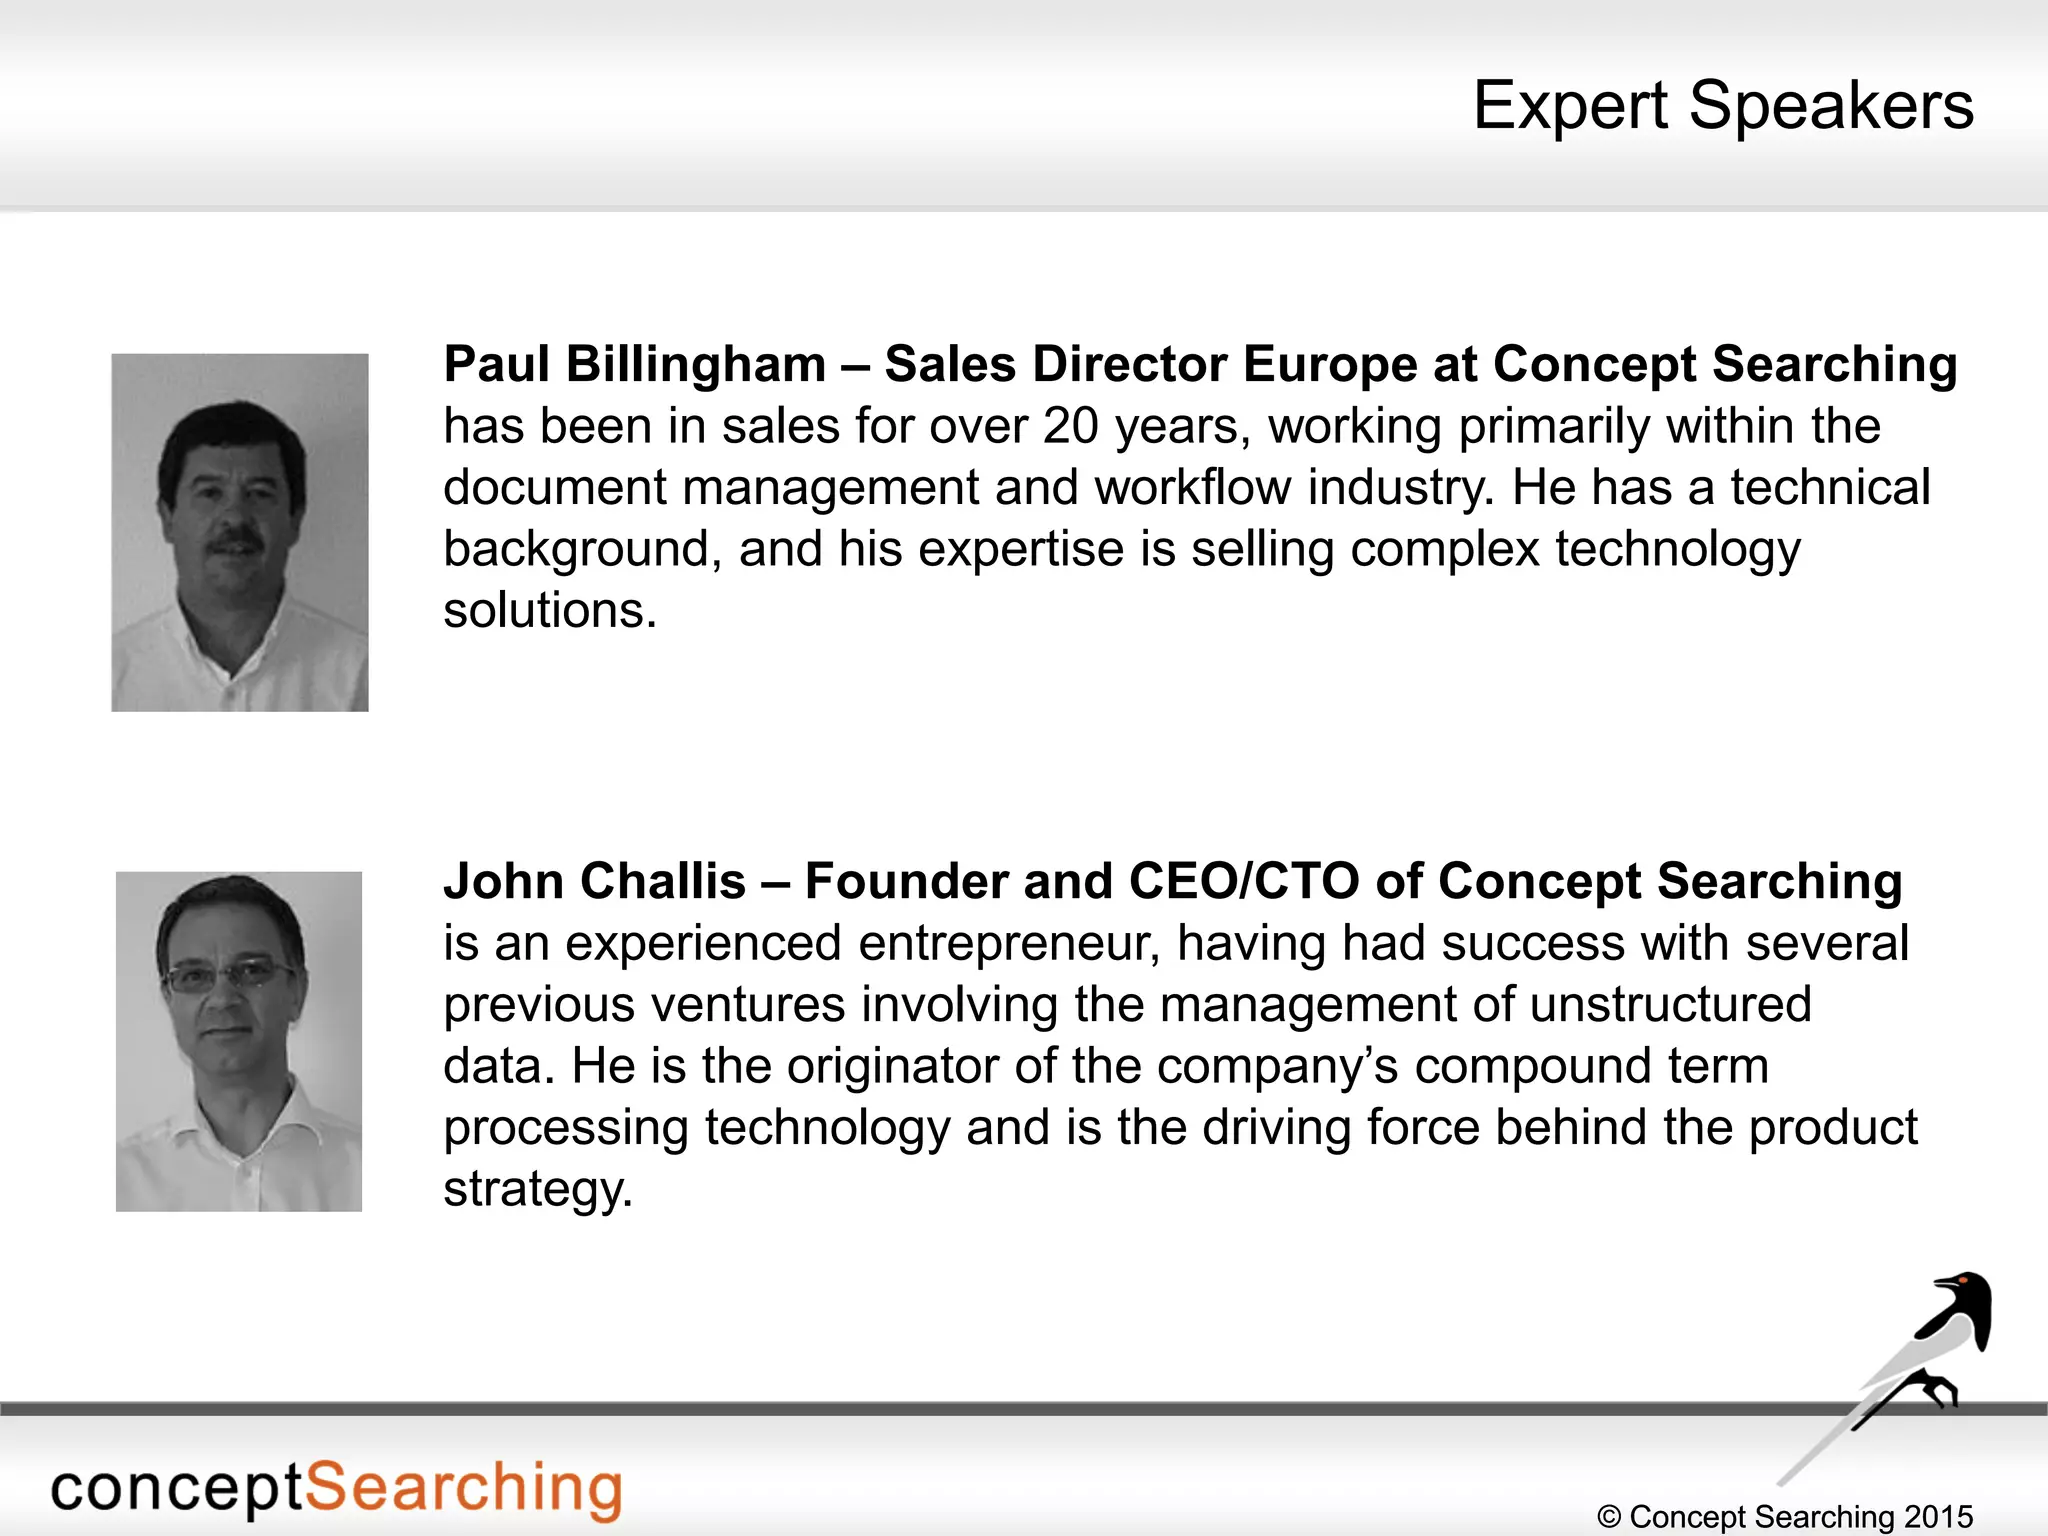Click the copyright "Concept Searching 2015" text

(x=1786, y=1516)
